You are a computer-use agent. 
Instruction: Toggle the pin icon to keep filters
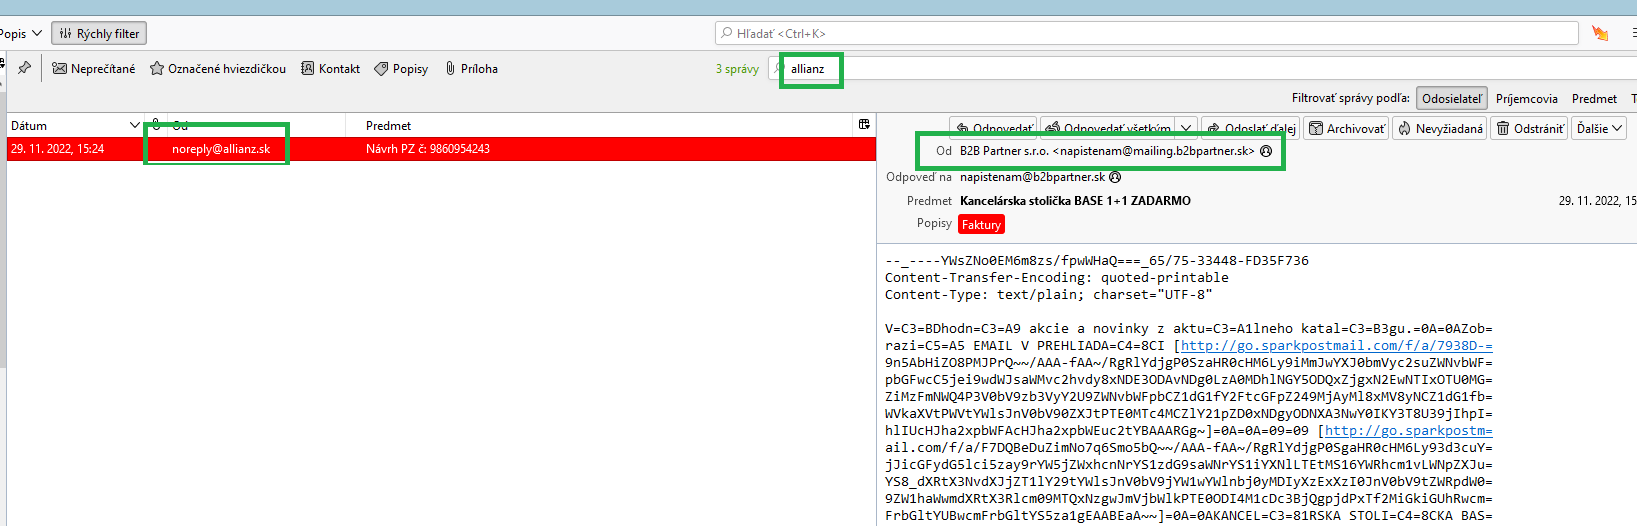point(24,68)
